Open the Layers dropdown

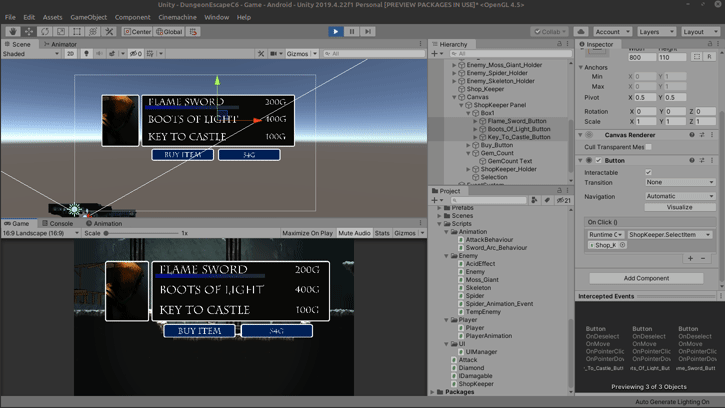tap(656, 31)
